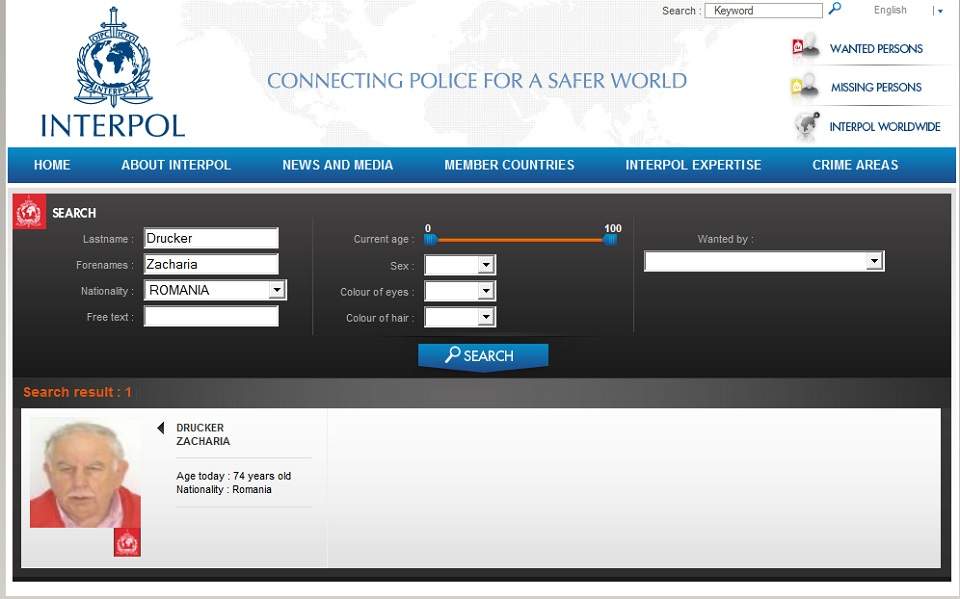Click the 'Search result : 1' text
The image size is (960, 599).
(77, 392)
